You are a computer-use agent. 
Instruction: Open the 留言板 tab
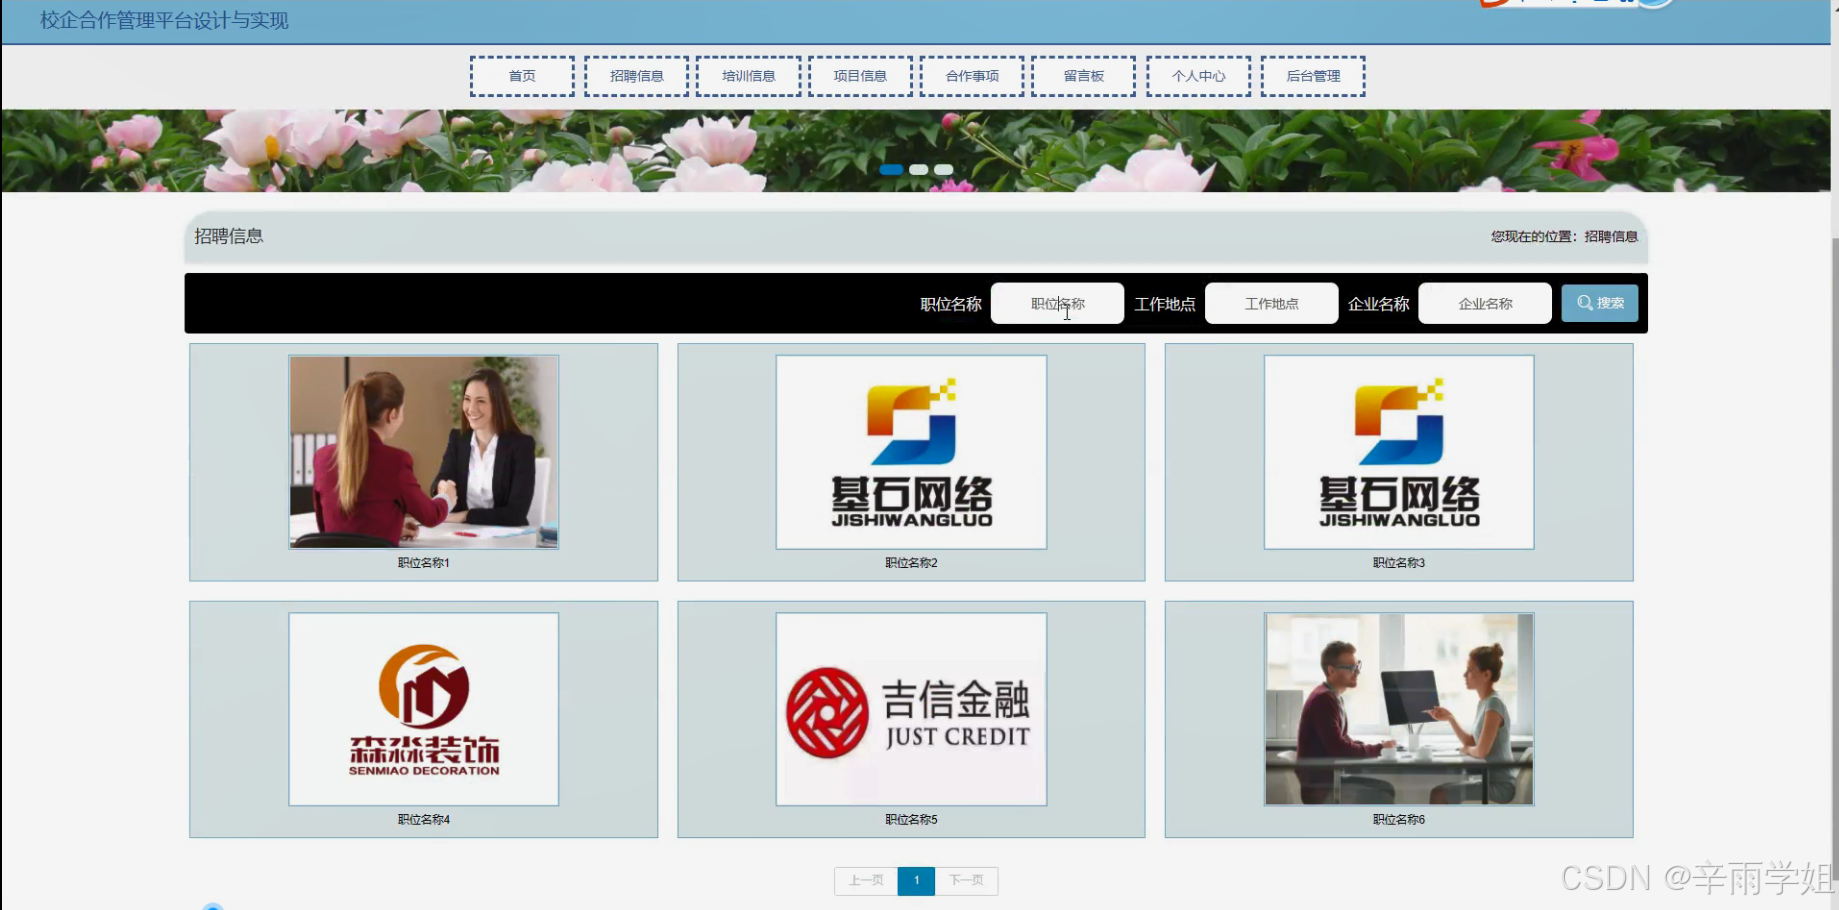point(1083,75)
